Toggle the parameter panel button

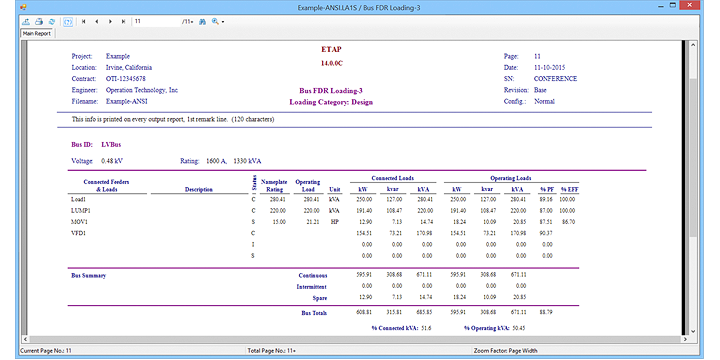click(68, 22)
